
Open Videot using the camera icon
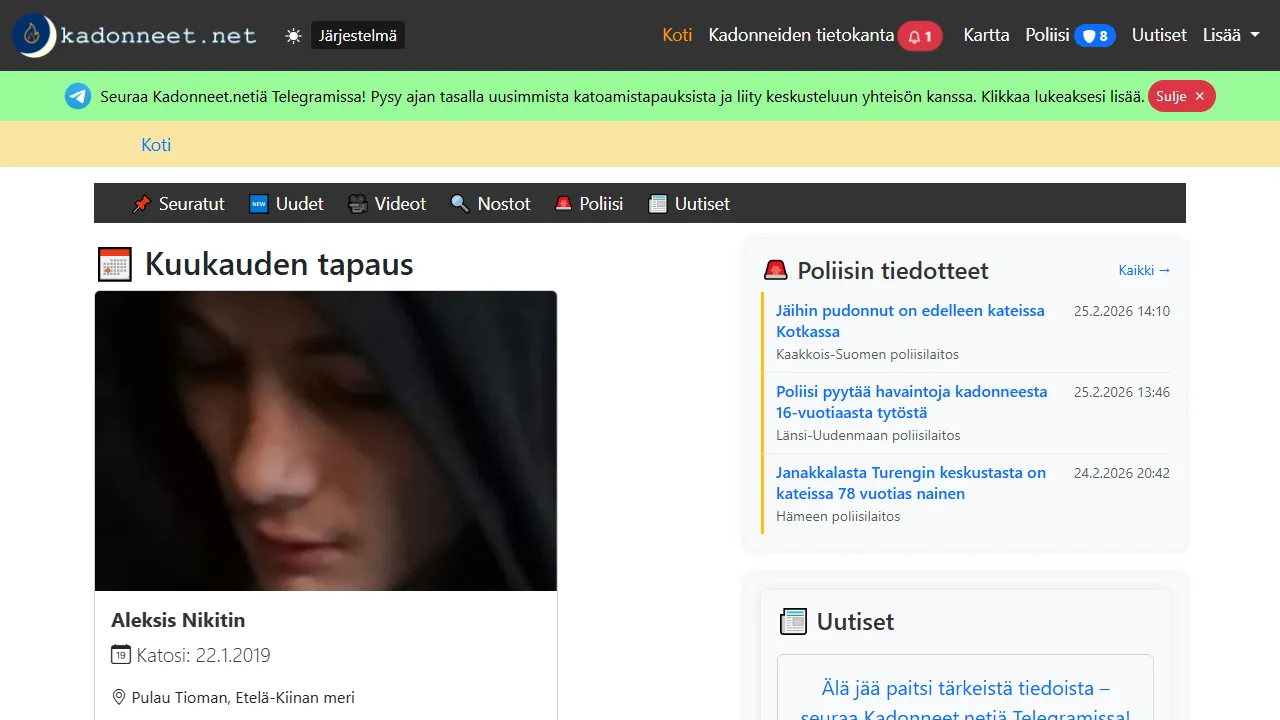(x=357, y=203)
